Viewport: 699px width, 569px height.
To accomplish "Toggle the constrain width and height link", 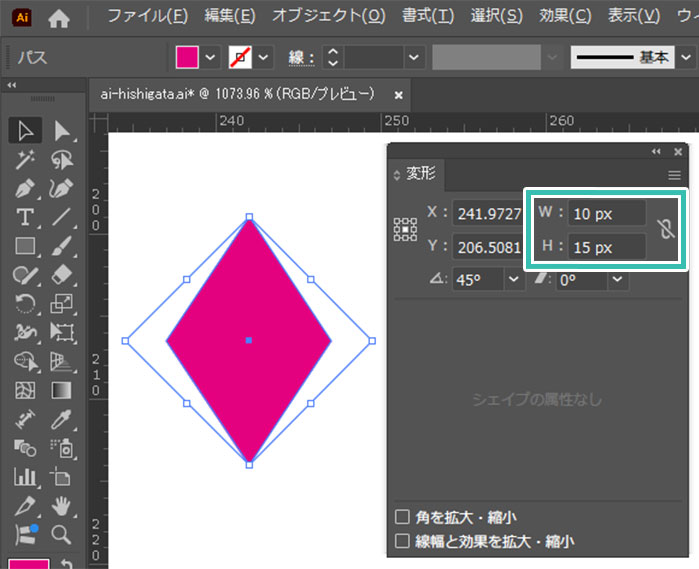I will point(667,229).
